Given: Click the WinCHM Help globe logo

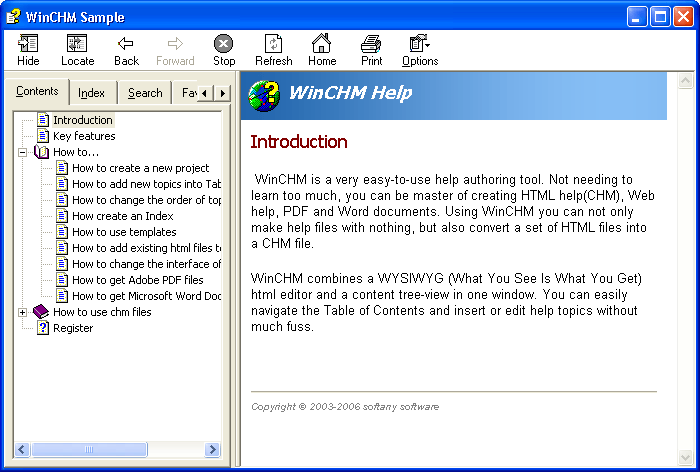Looking at the screenshot, I should (x=264, y=96).
